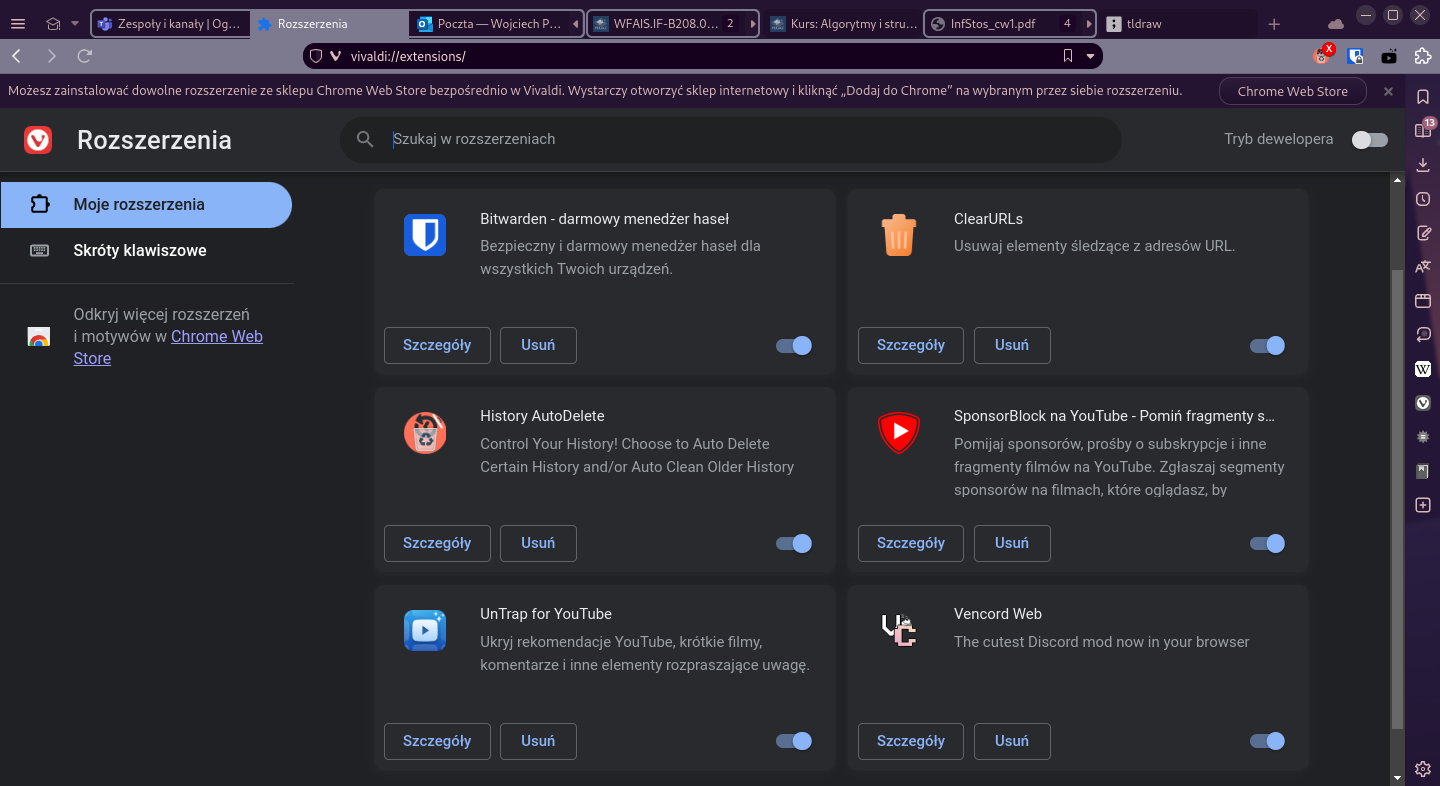Disable the Vencord Web toggle

(1268, 742)
